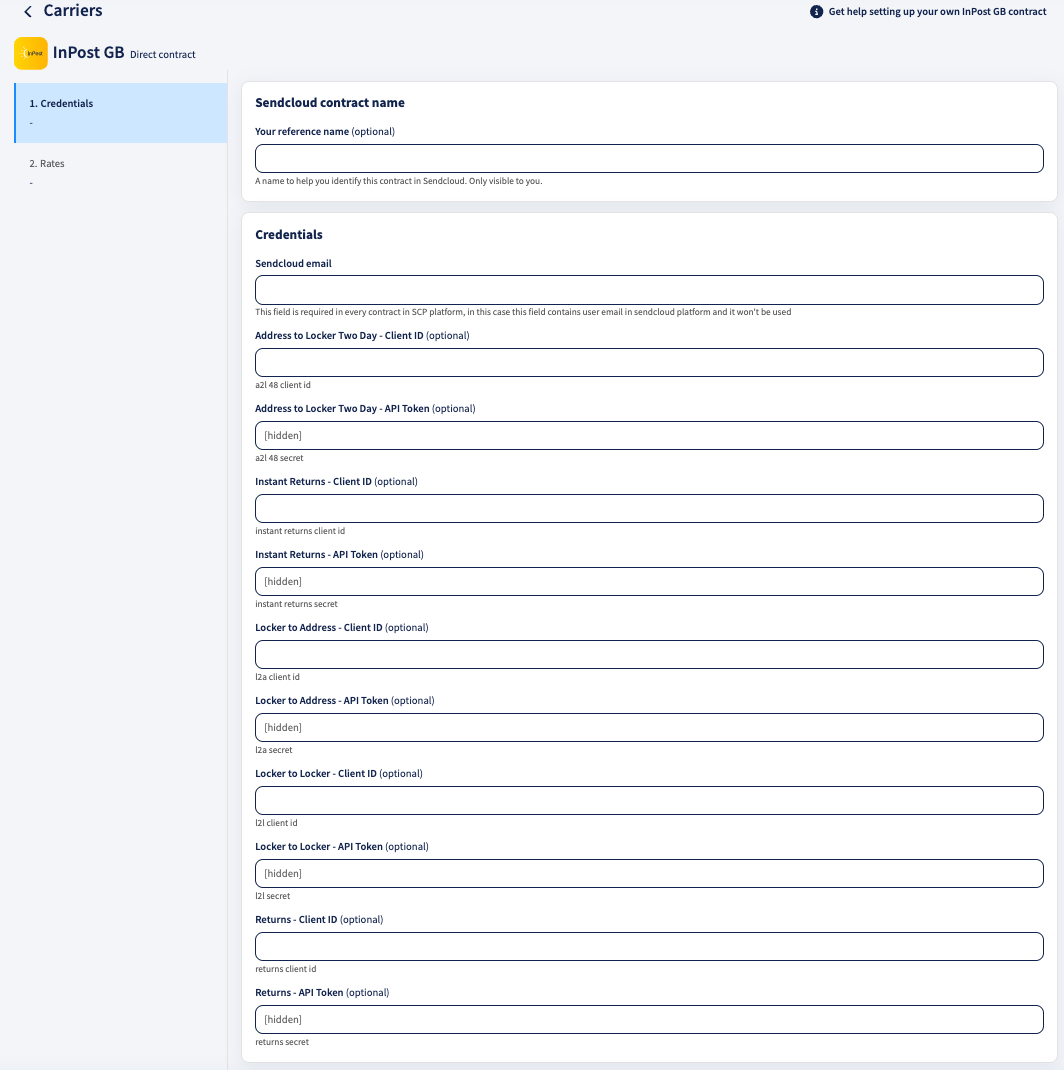Click the Returns API Token input

[x=649, y=1020]
